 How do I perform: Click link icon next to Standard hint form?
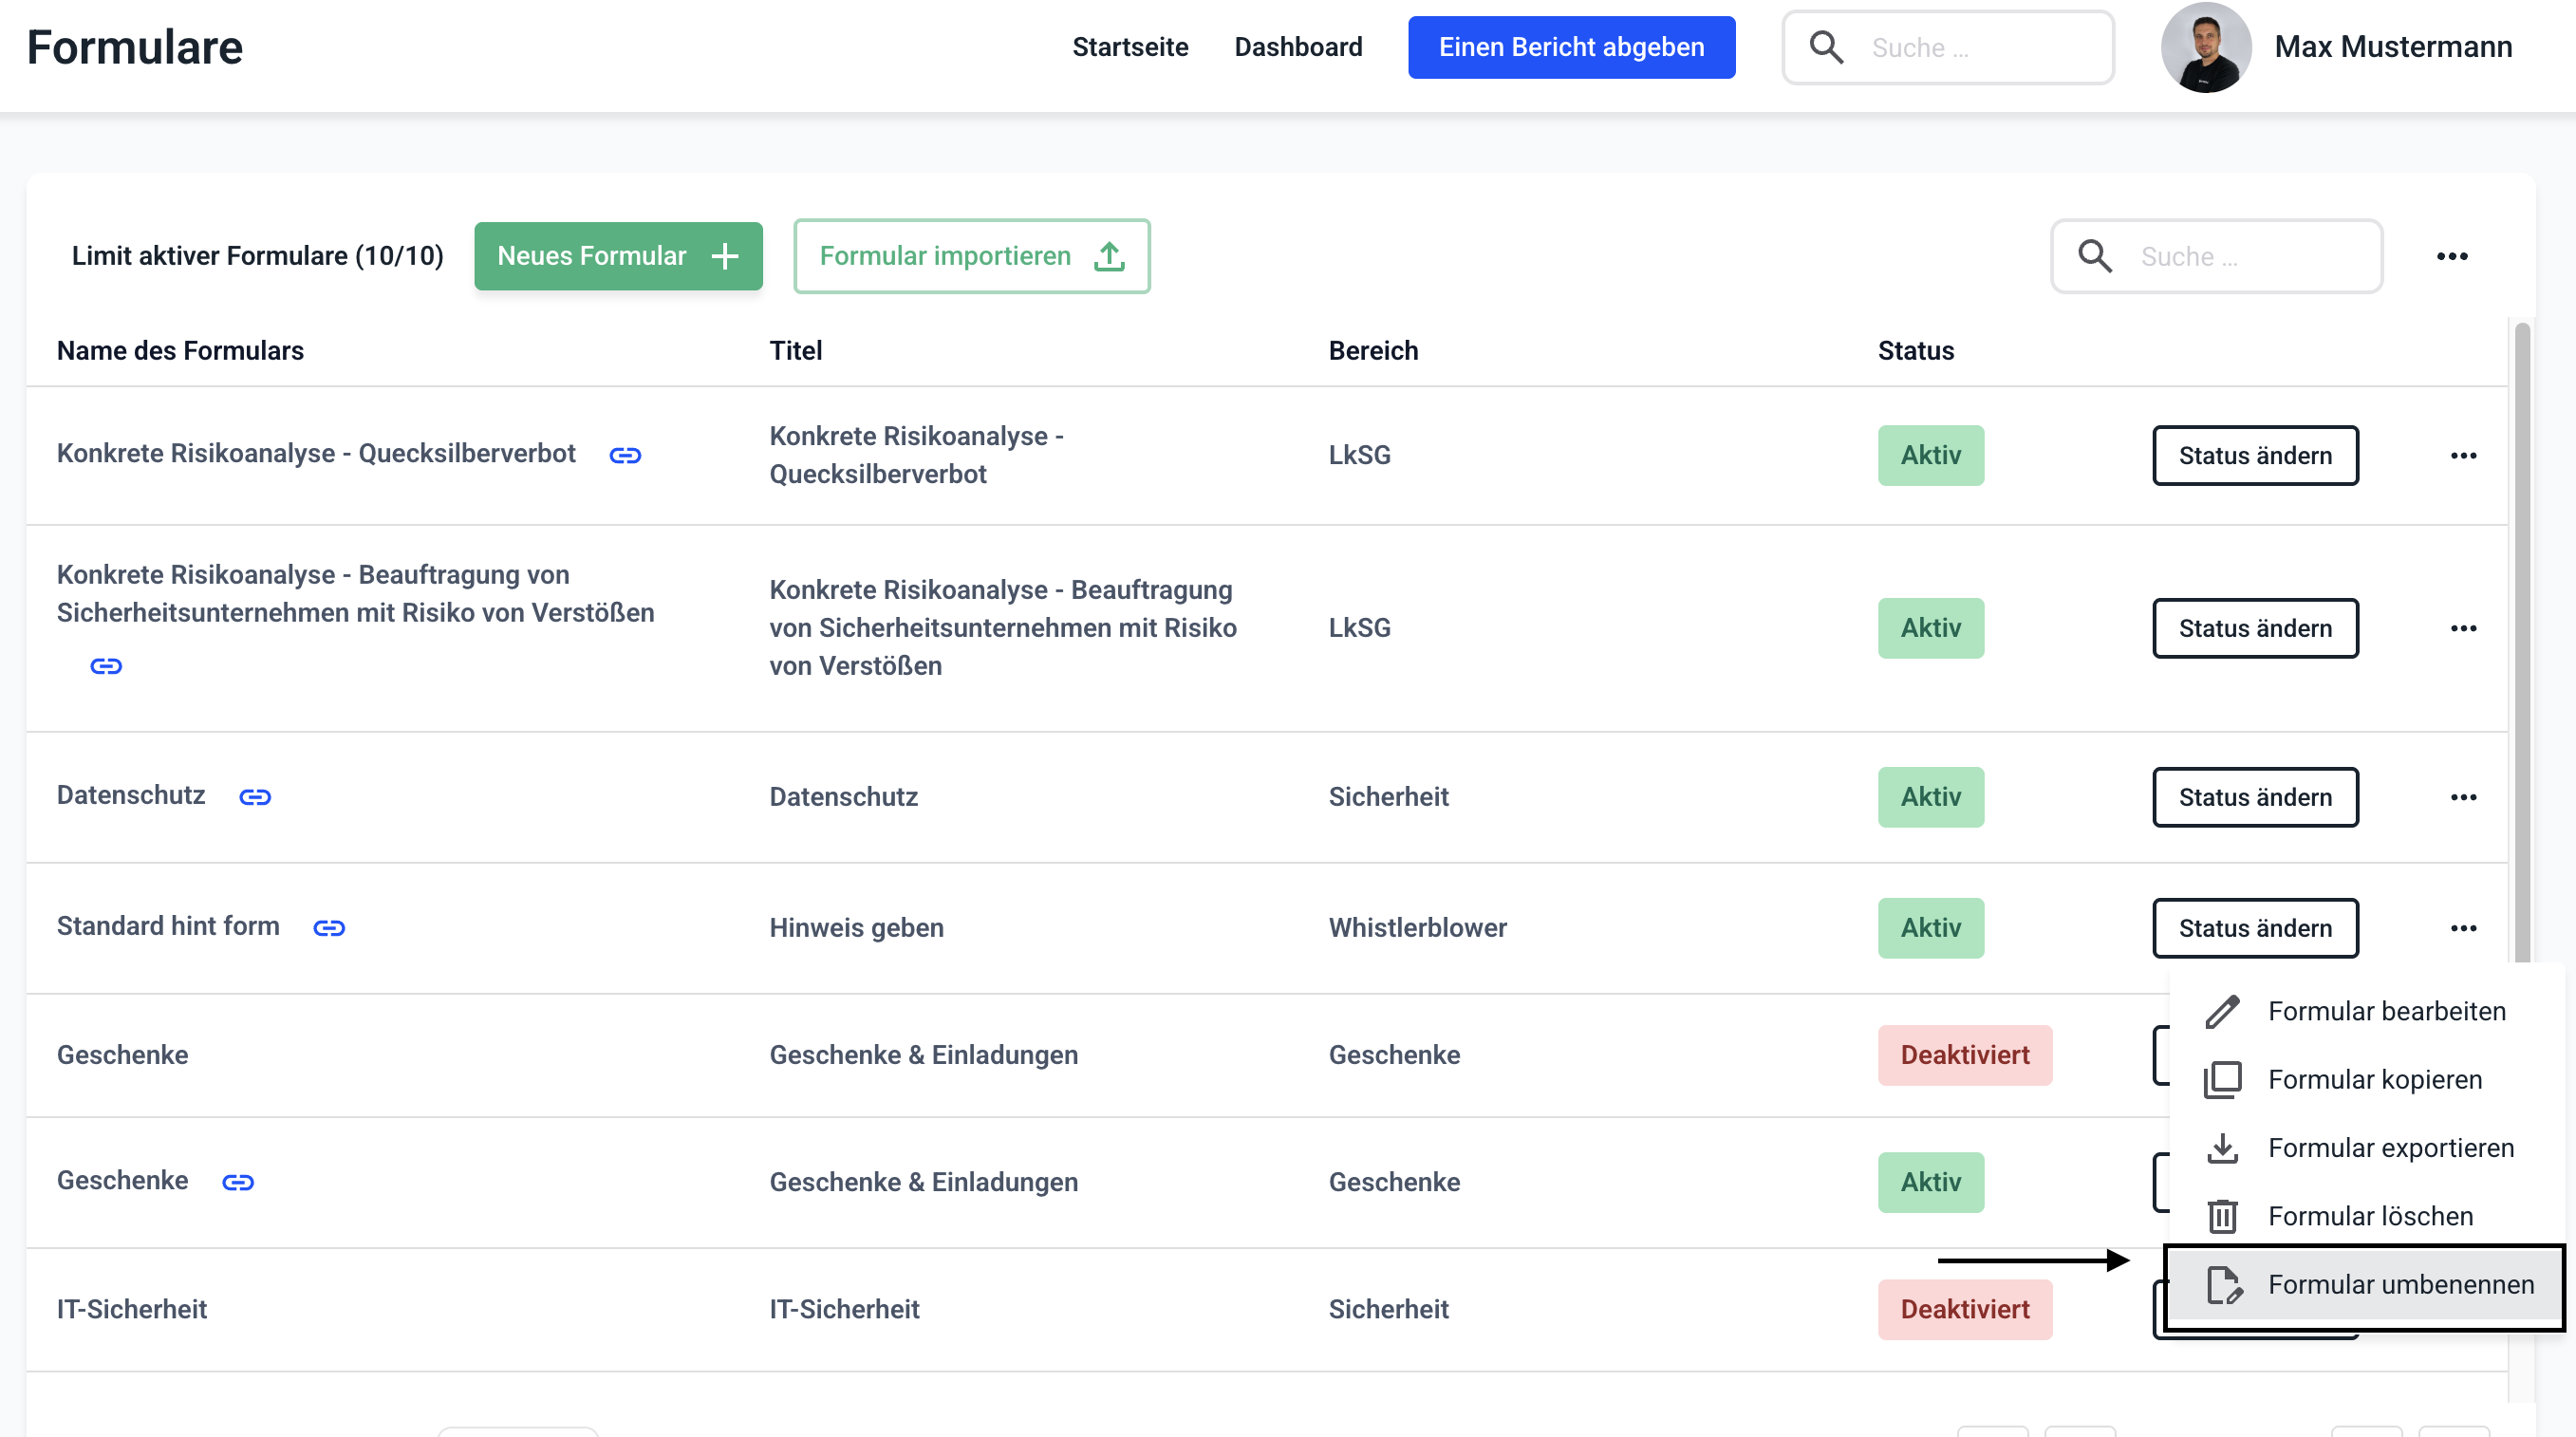[x=329, y=928]
